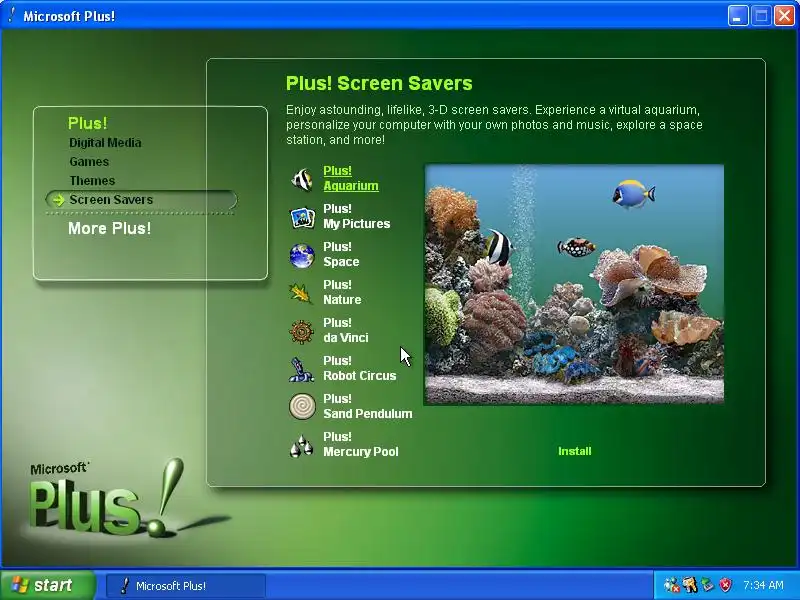Click the Plus! Aquarium fish icon

pyautogui.click(x=302, y=180)
